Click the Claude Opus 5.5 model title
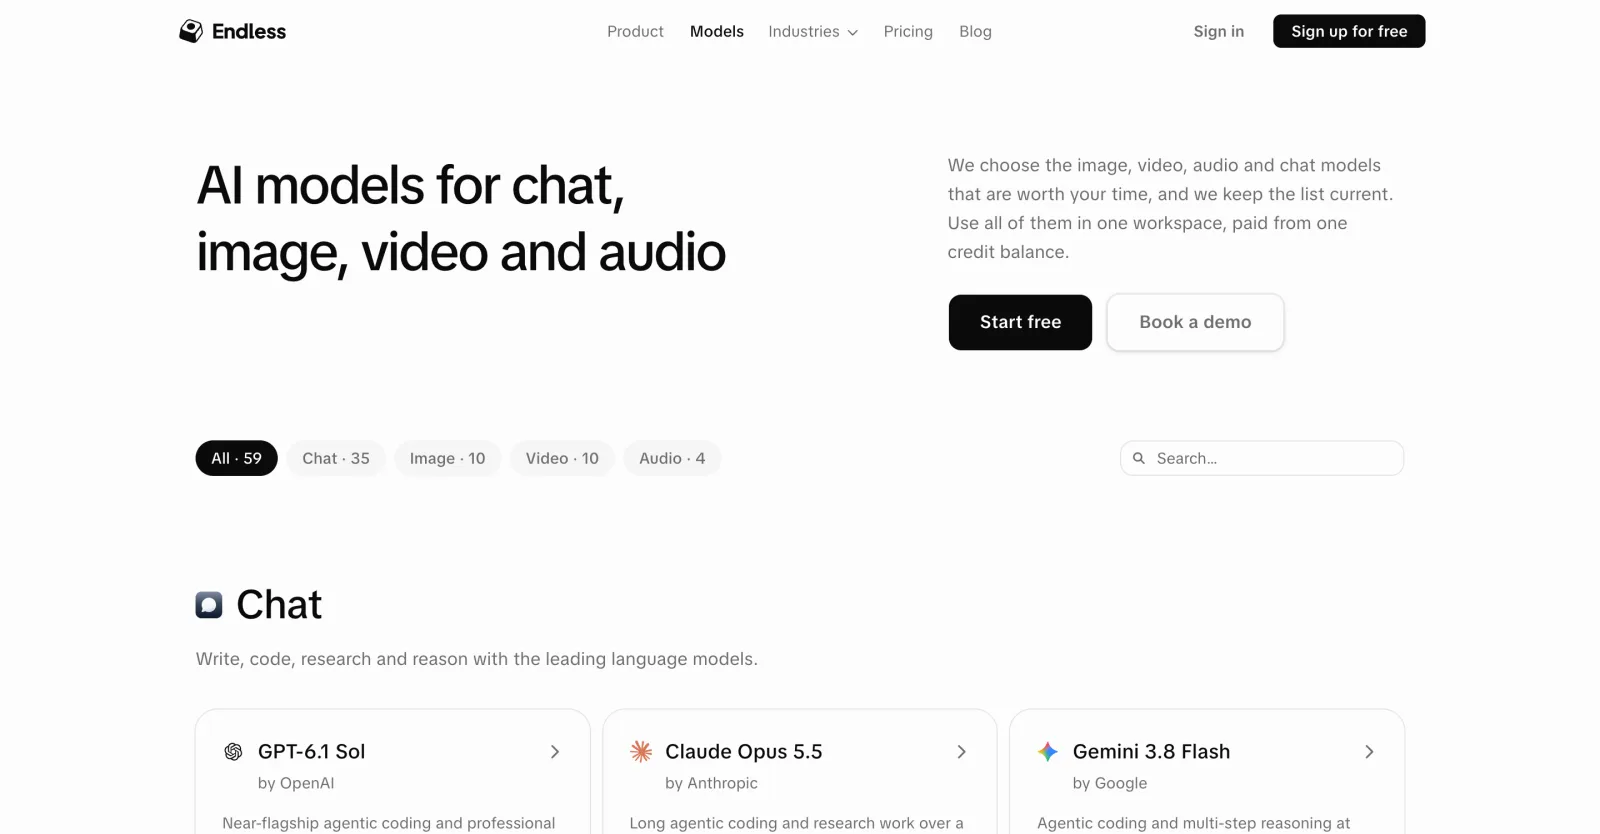 pos(744,752)
